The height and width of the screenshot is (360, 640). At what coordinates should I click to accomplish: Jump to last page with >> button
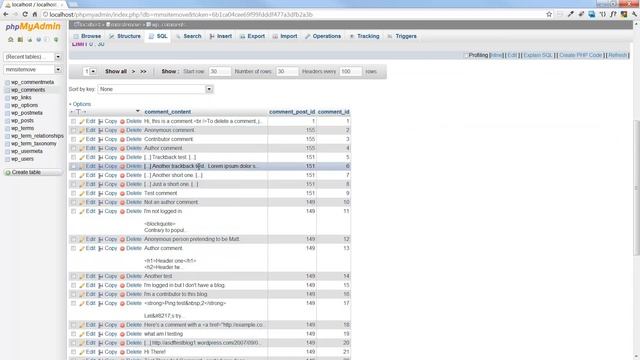pyautogui.click(x=143, y=71)
